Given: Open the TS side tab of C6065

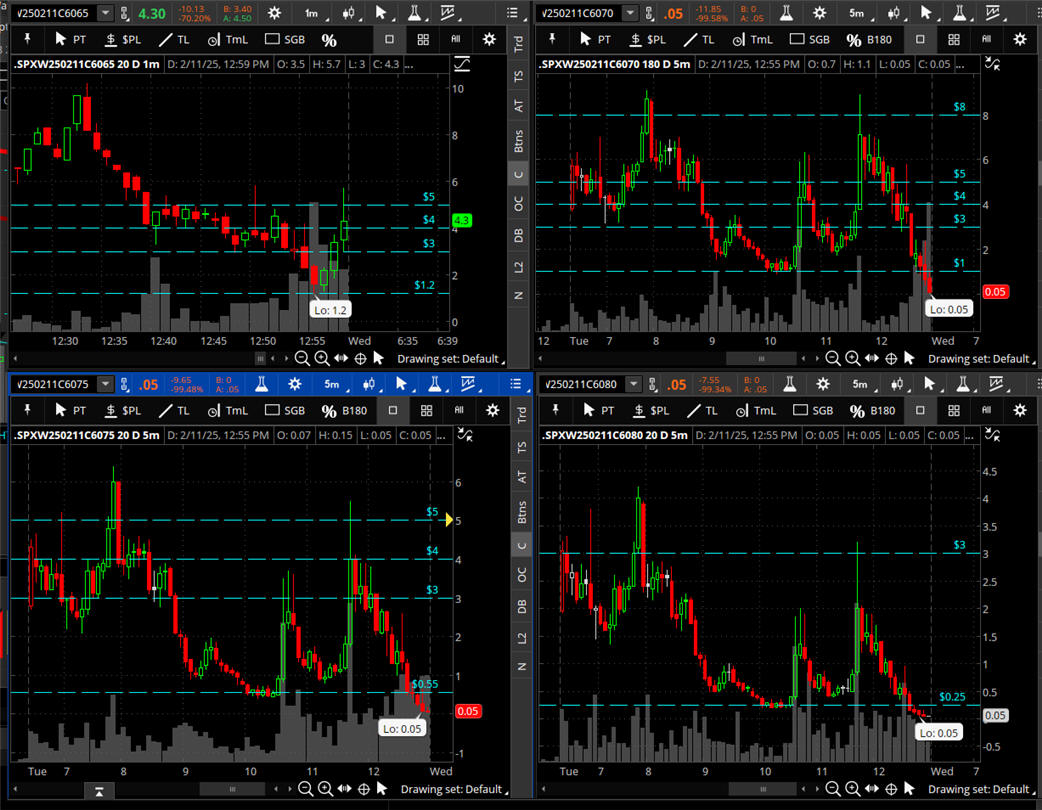Looking at the screenshot, I should point(518,76).
